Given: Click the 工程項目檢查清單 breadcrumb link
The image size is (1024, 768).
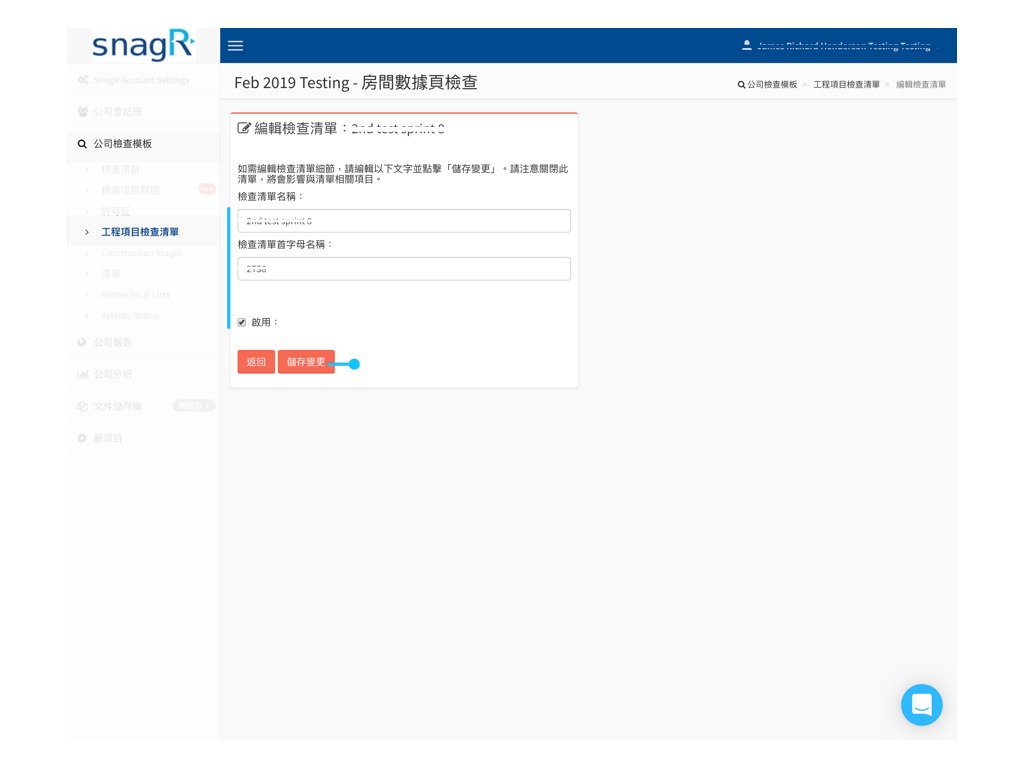Looking at the screenshot, I should tap(846, 84).
